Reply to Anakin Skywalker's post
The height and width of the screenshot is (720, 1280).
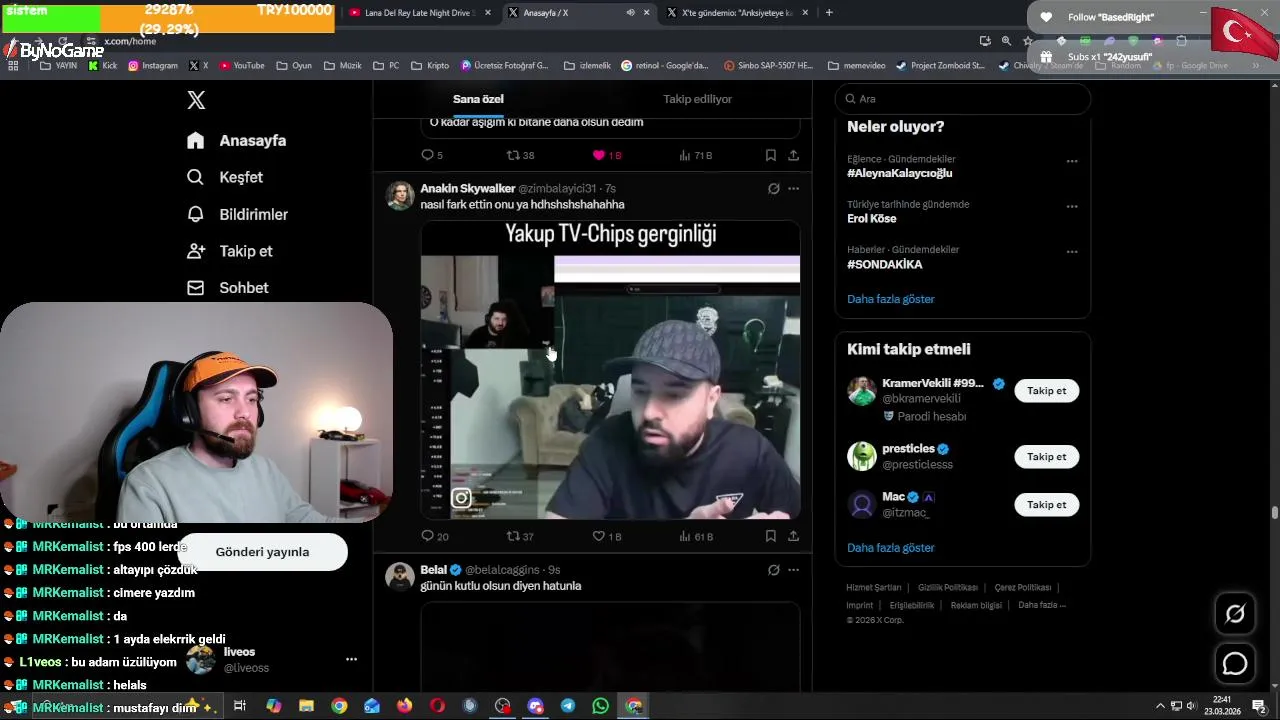[x=434, y=536]
